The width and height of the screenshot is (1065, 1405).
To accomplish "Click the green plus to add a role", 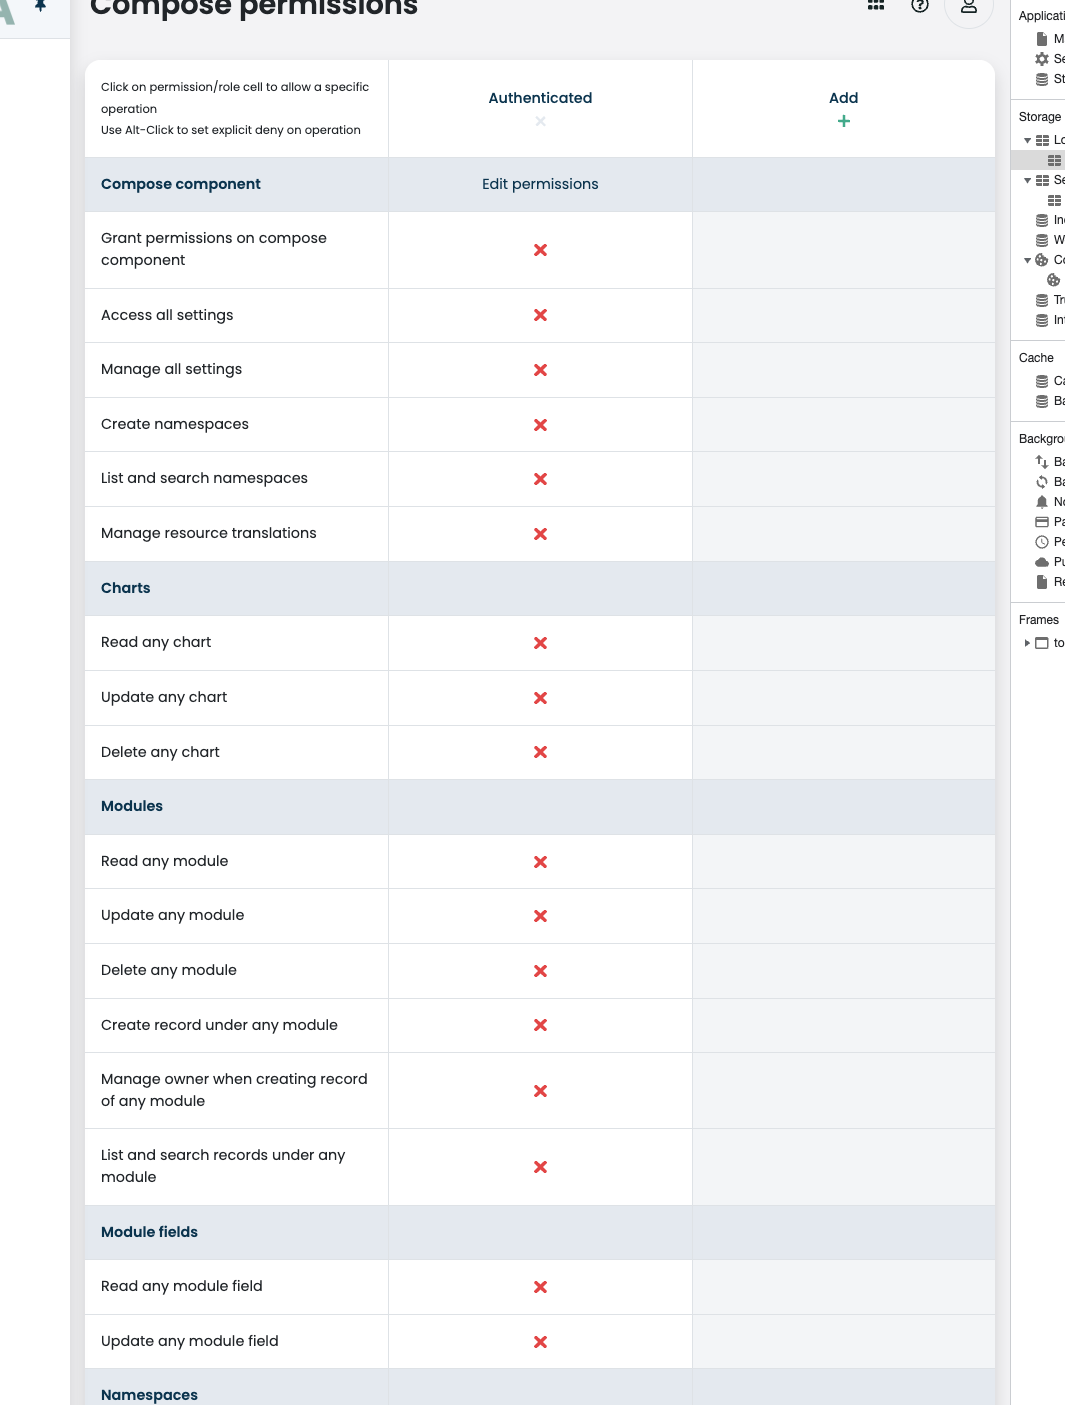I will pyautogui.click(x=843, y=121).
